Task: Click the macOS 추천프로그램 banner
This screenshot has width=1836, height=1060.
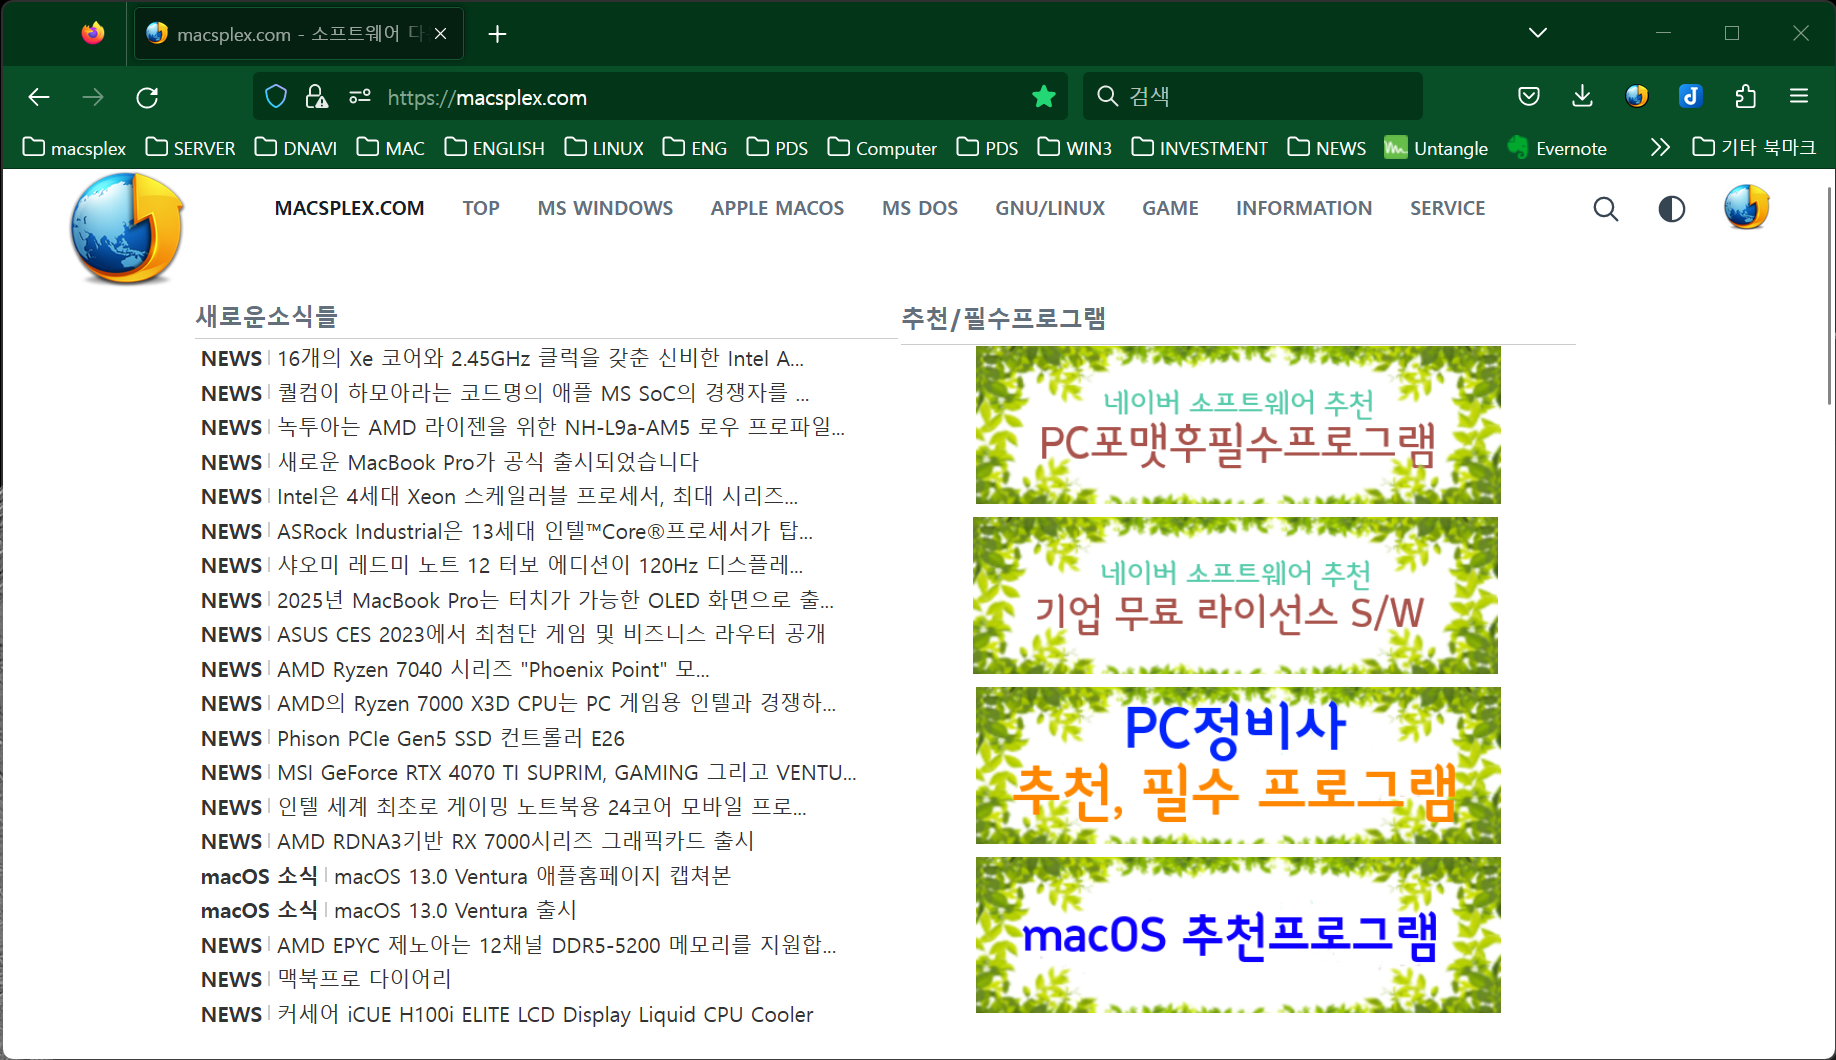Action: [1238, 935]
